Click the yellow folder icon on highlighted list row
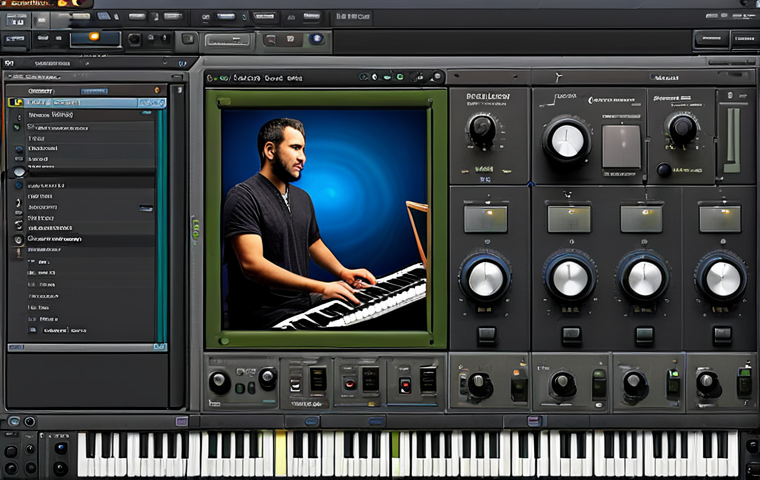Image resolution: width=760 pixels, height=480 pixels. 16,103
